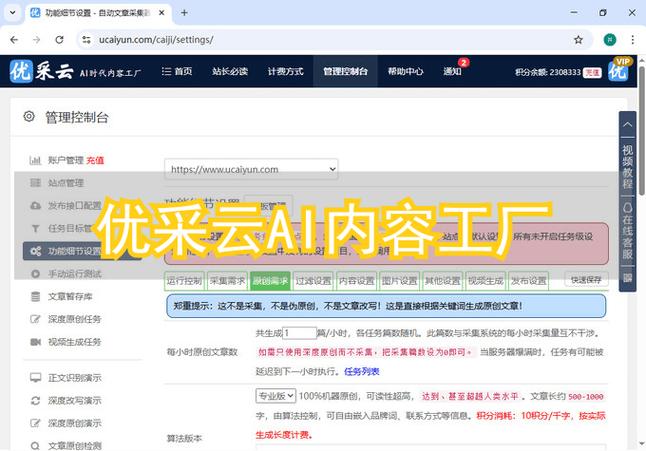646x451 pixels.
Task: Switch to 视频生成 tab
Action: coord(485,281)
